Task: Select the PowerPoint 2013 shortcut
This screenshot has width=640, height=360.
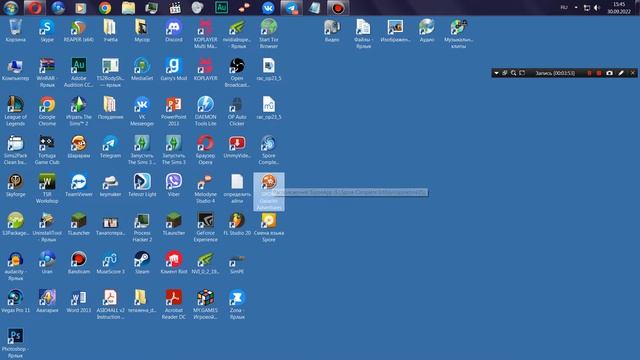Action: [x=174, y=111]
